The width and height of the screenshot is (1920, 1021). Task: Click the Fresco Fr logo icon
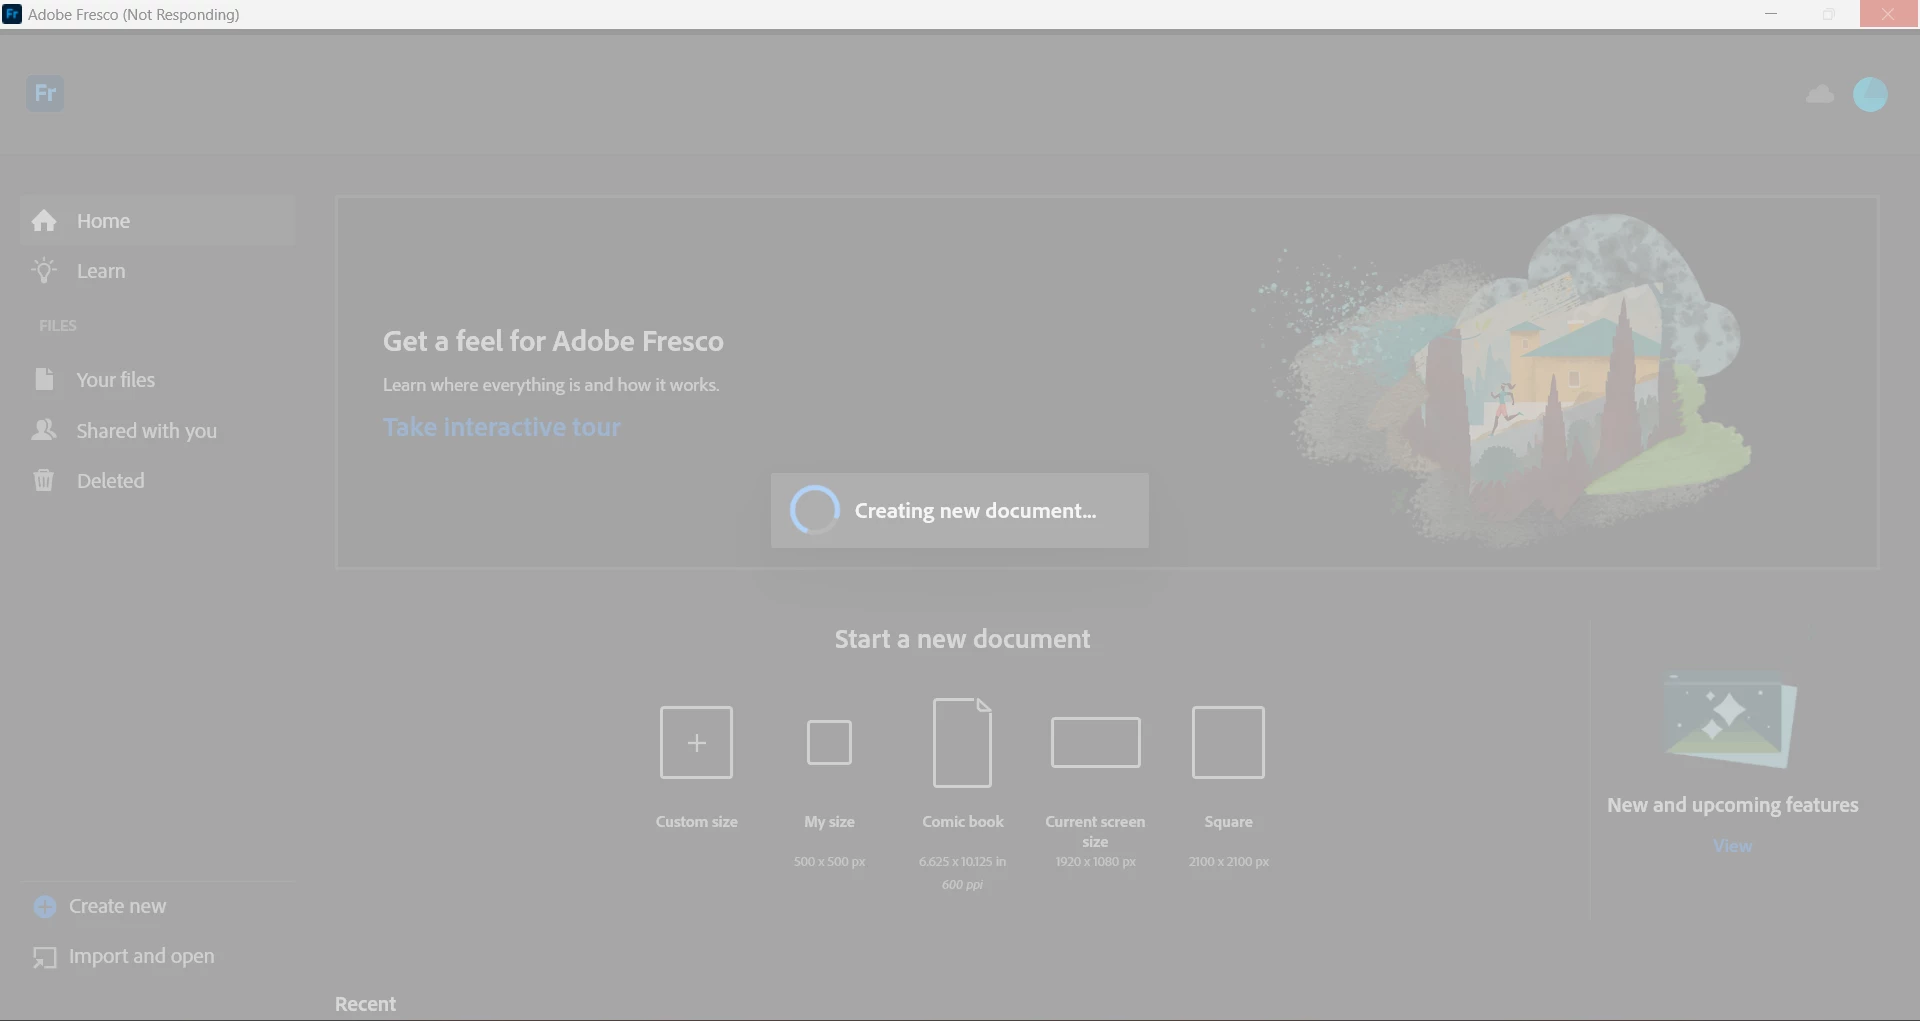[45, 93]
